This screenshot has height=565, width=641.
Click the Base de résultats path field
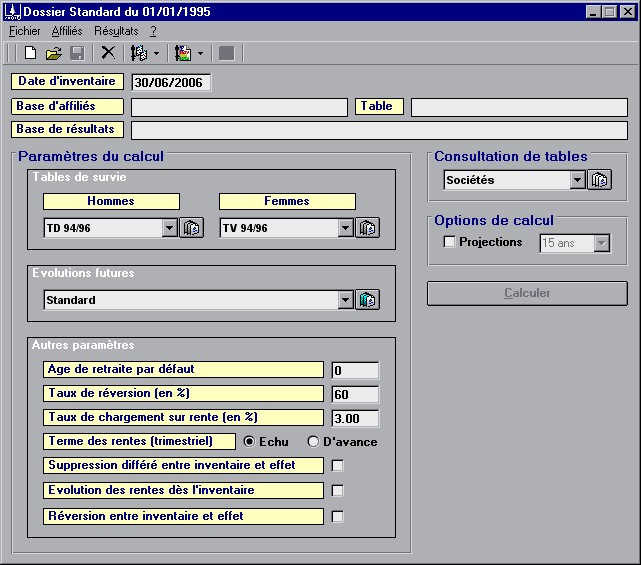[x=379, y=130]
